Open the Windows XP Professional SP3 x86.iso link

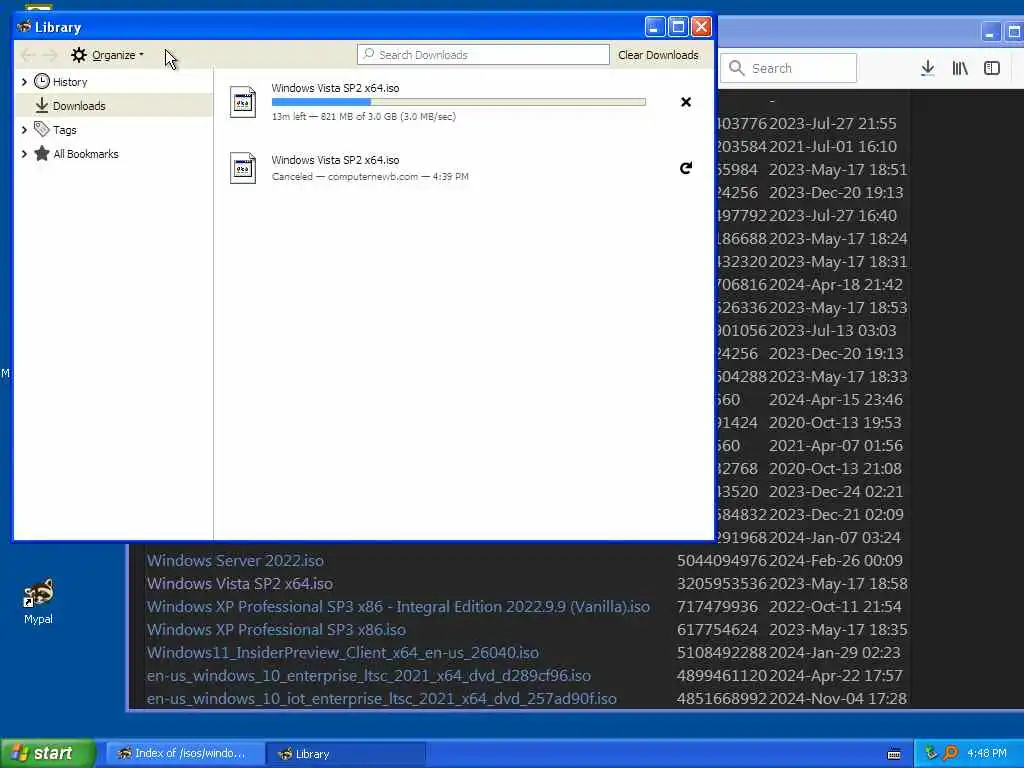coord(276,630)
